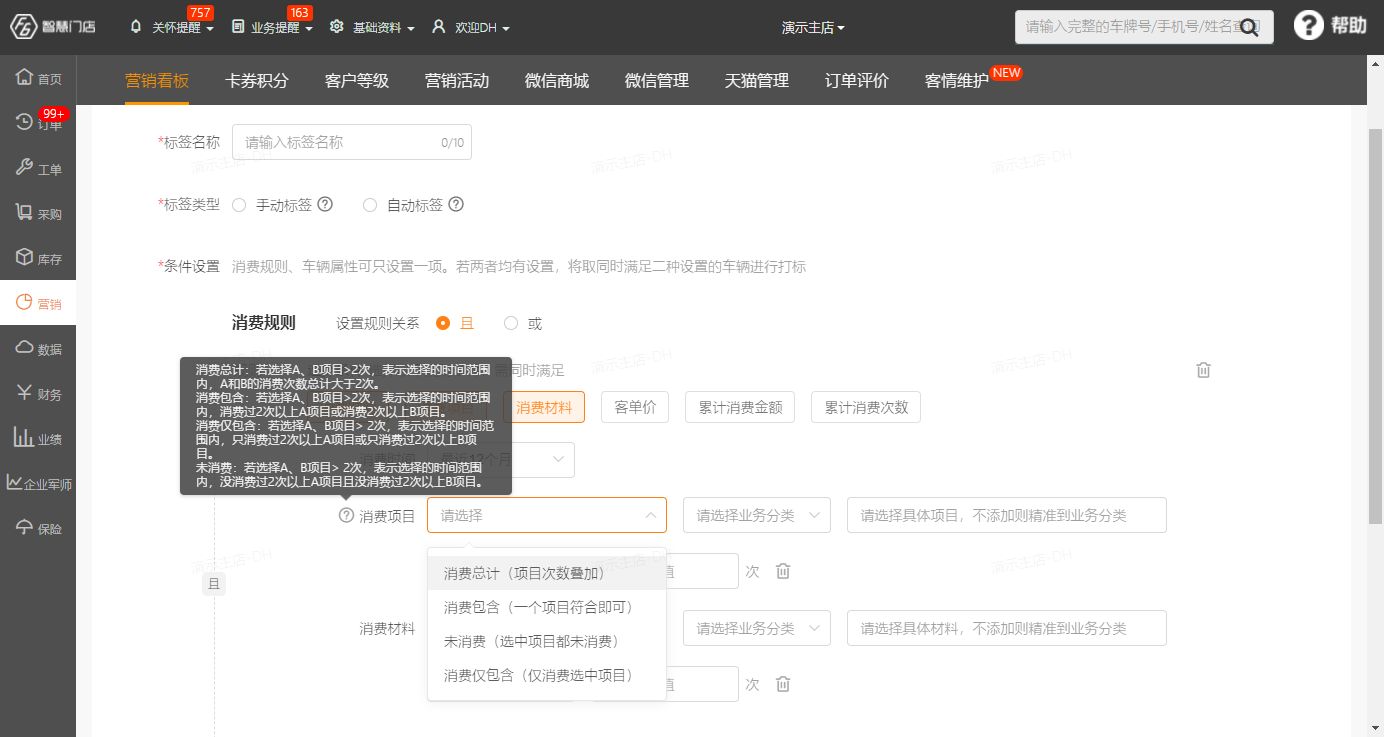
Task: Toggle 累计消费次数 condition button
Action: 866,407
